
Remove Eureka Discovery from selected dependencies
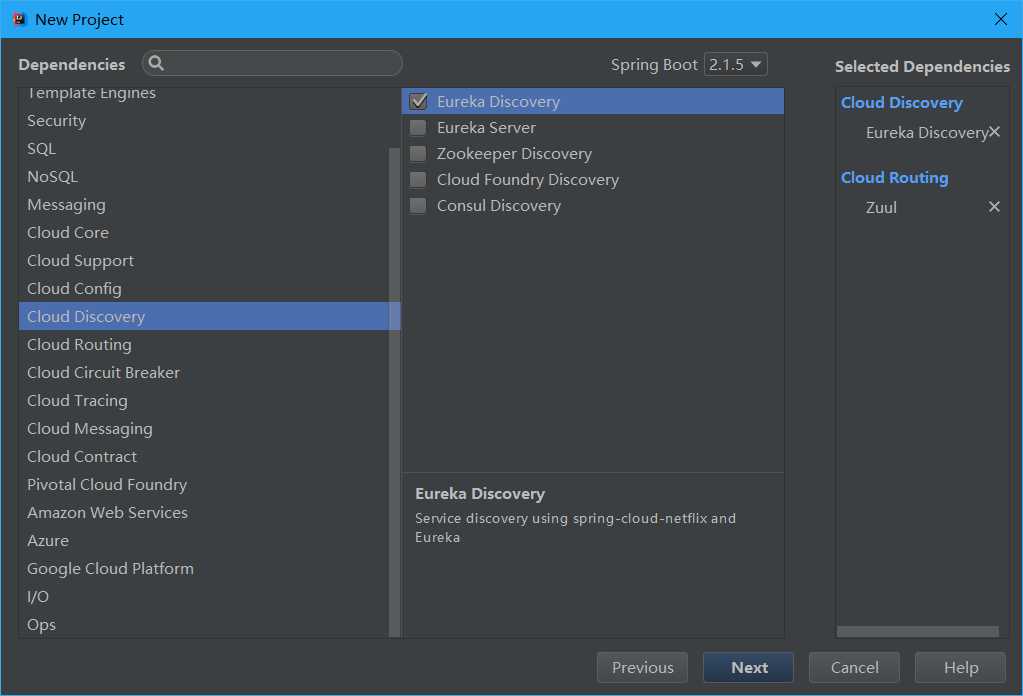click(x=994, y=132)
